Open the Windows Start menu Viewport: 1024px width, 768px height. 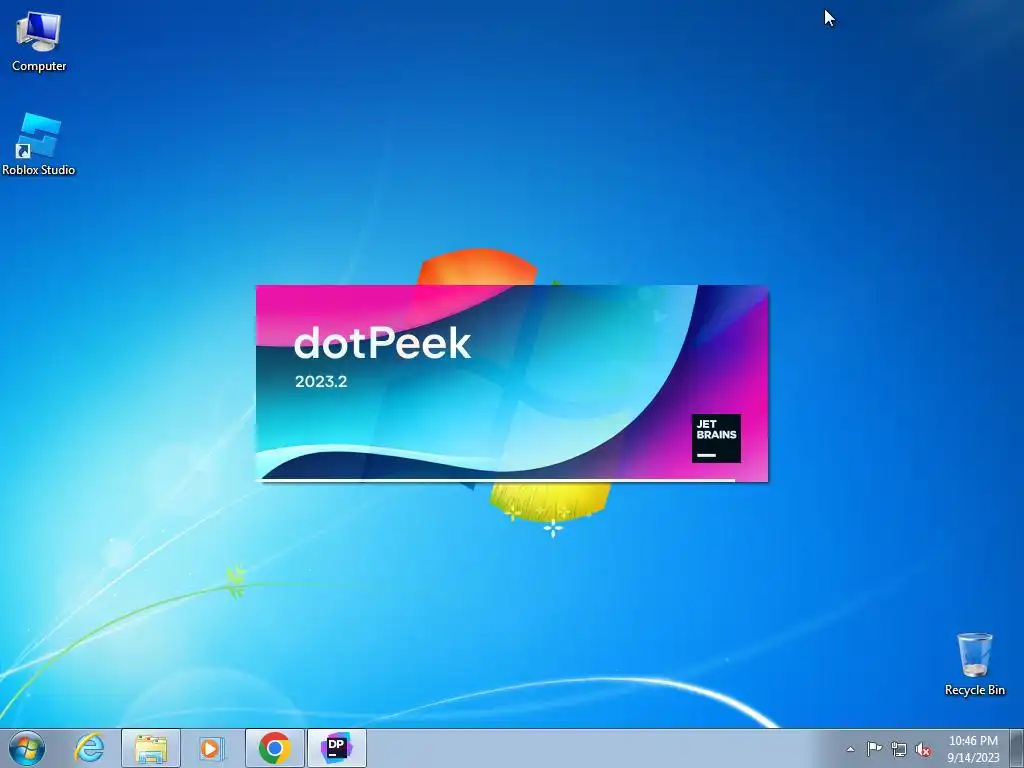click(27, 748)
